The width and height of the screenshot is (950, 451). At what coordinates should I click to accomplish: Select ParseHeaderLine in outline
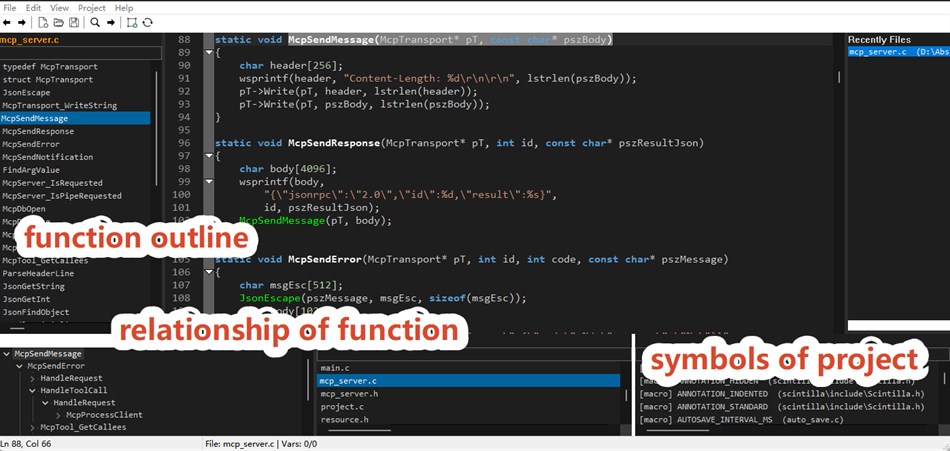(x=38, y=273)
